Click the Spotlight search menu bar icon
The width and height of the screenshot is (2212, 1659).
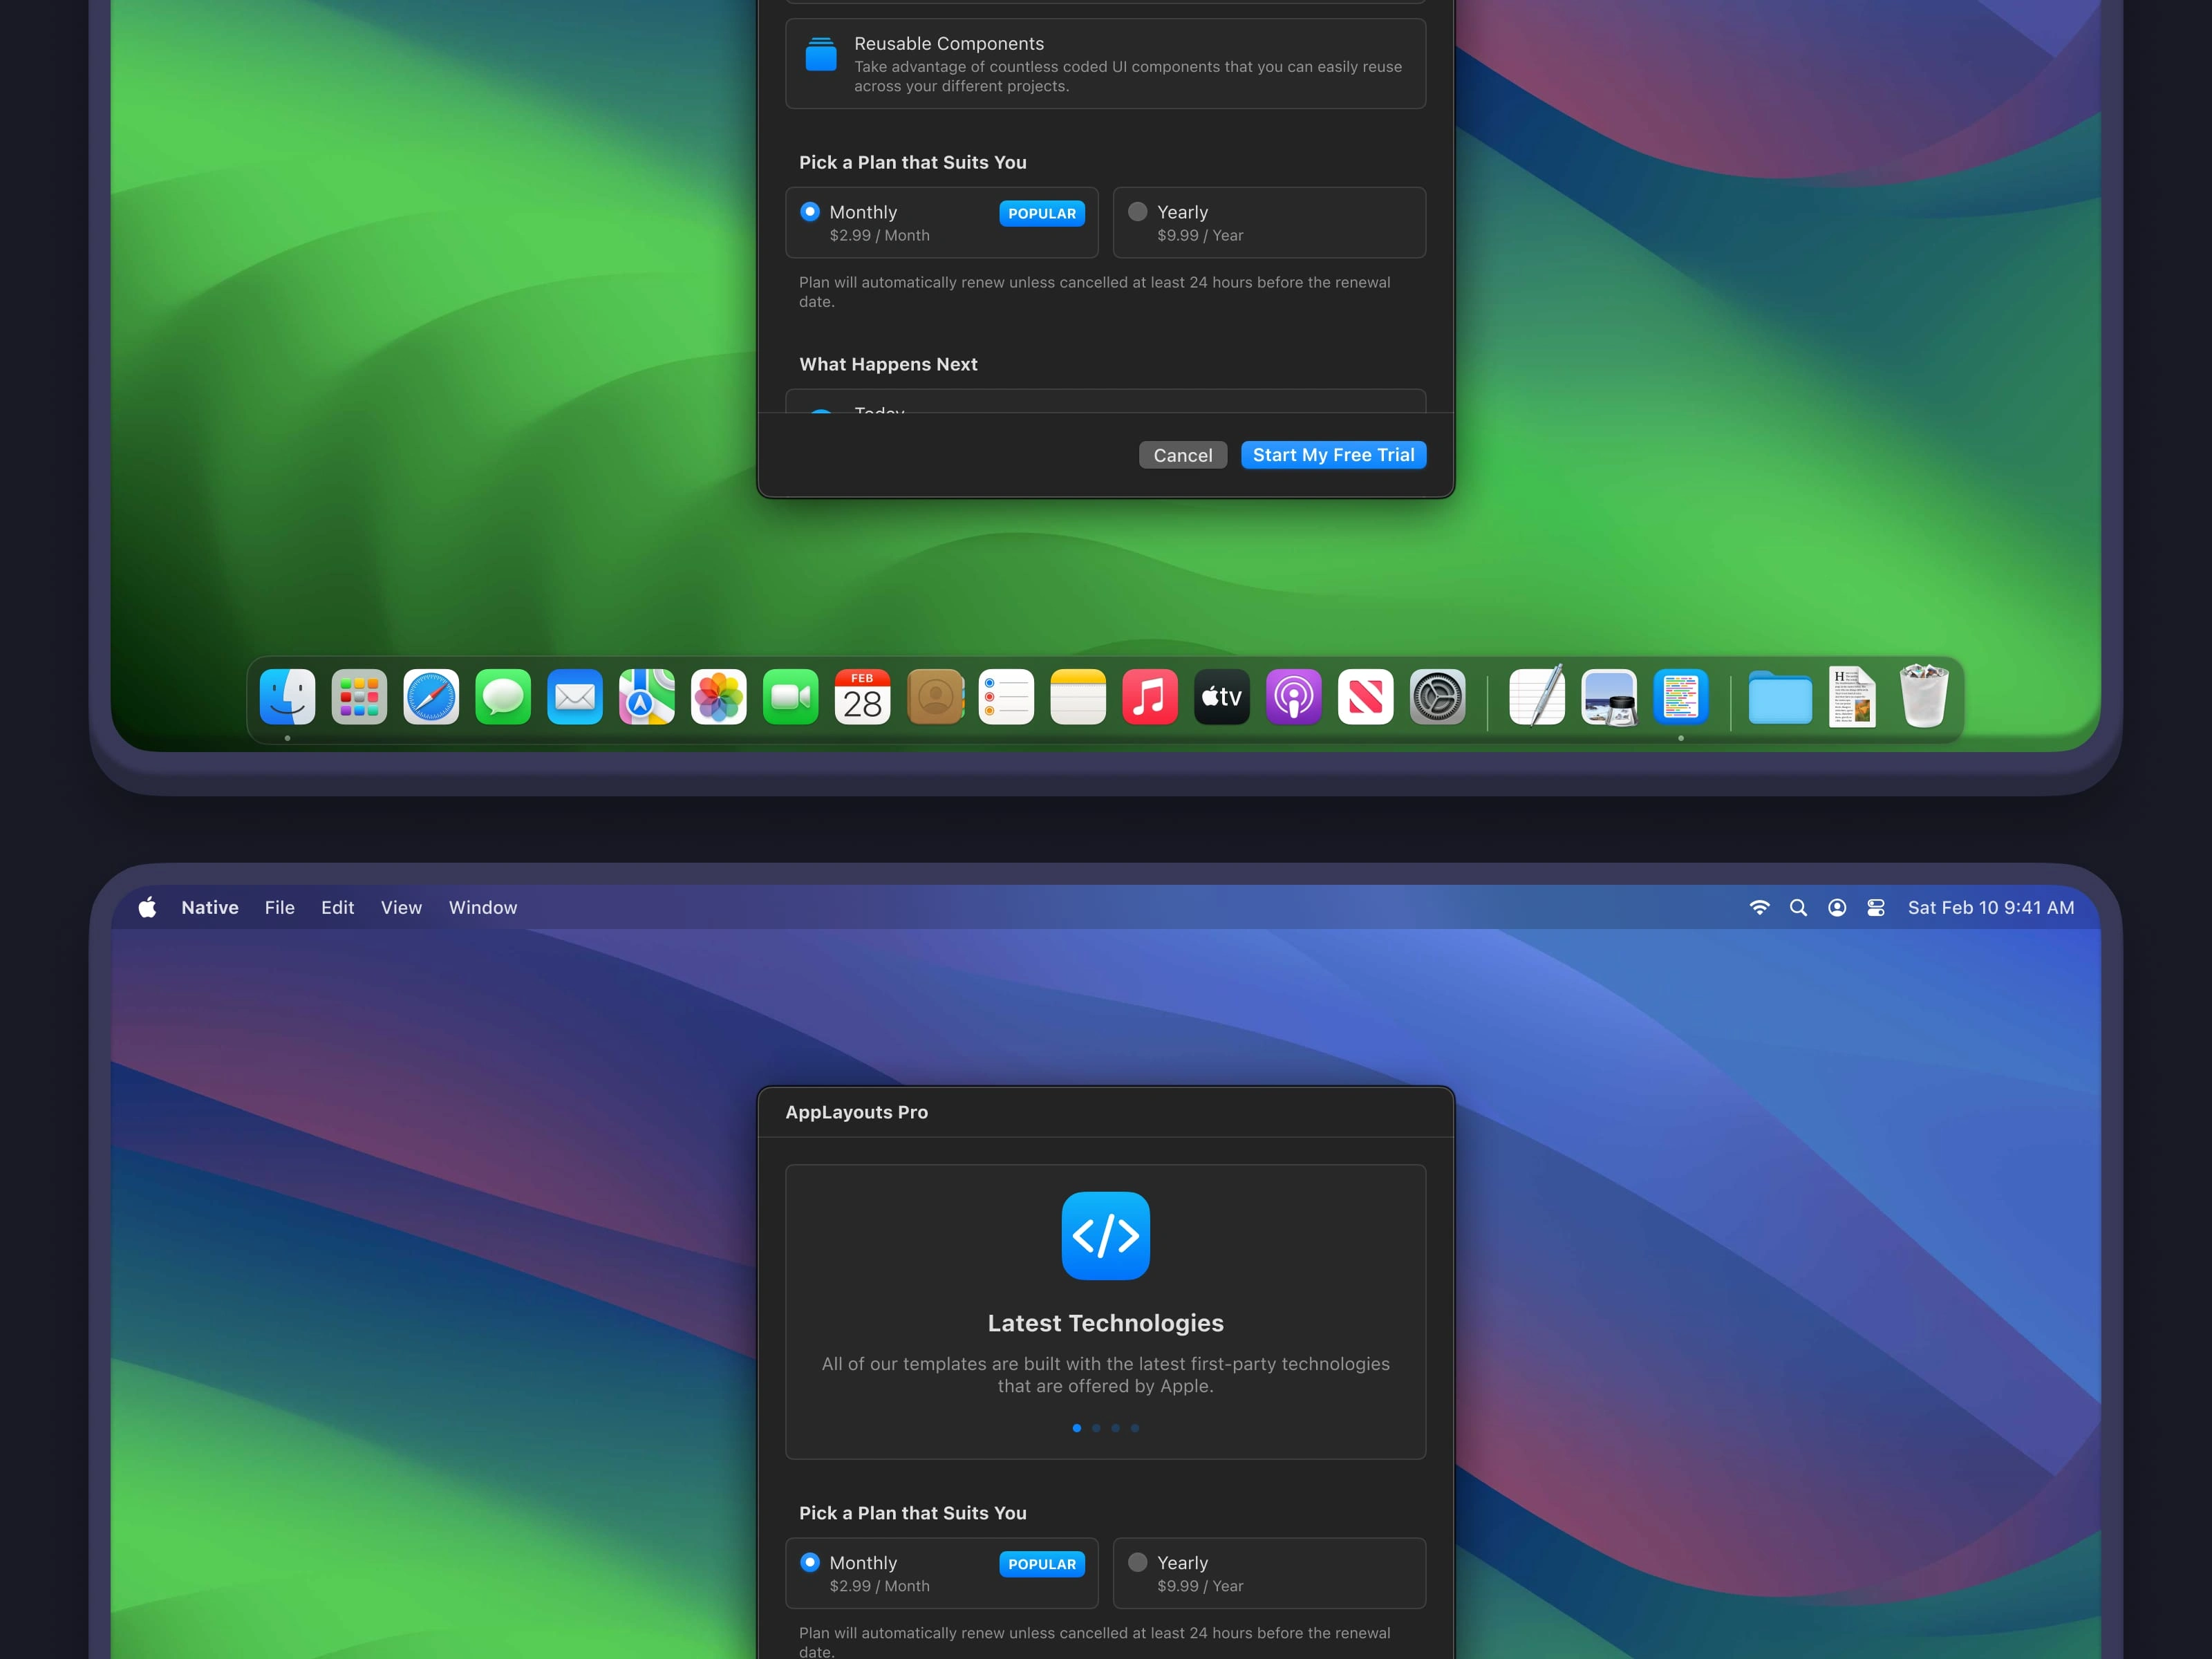[1798, 908]
